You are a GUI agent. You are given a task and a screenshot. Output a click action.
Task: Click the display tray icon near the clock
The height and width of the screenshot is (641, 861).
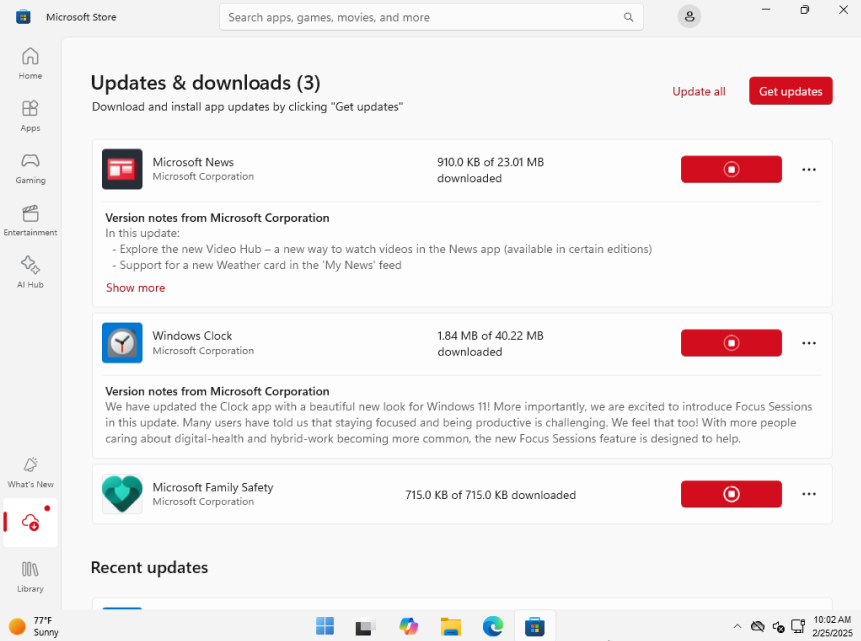(x=797, y=626)
